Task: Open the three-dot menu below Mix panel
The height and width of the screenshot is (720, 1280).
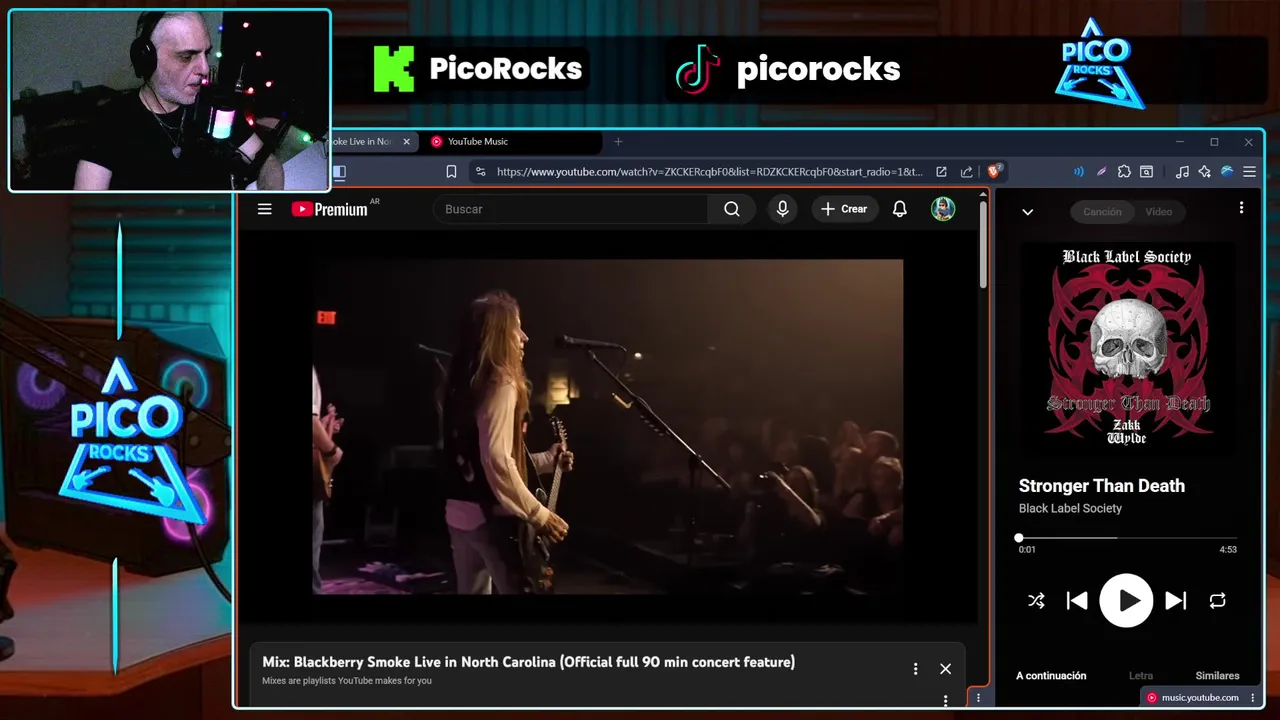Action: 945,701
